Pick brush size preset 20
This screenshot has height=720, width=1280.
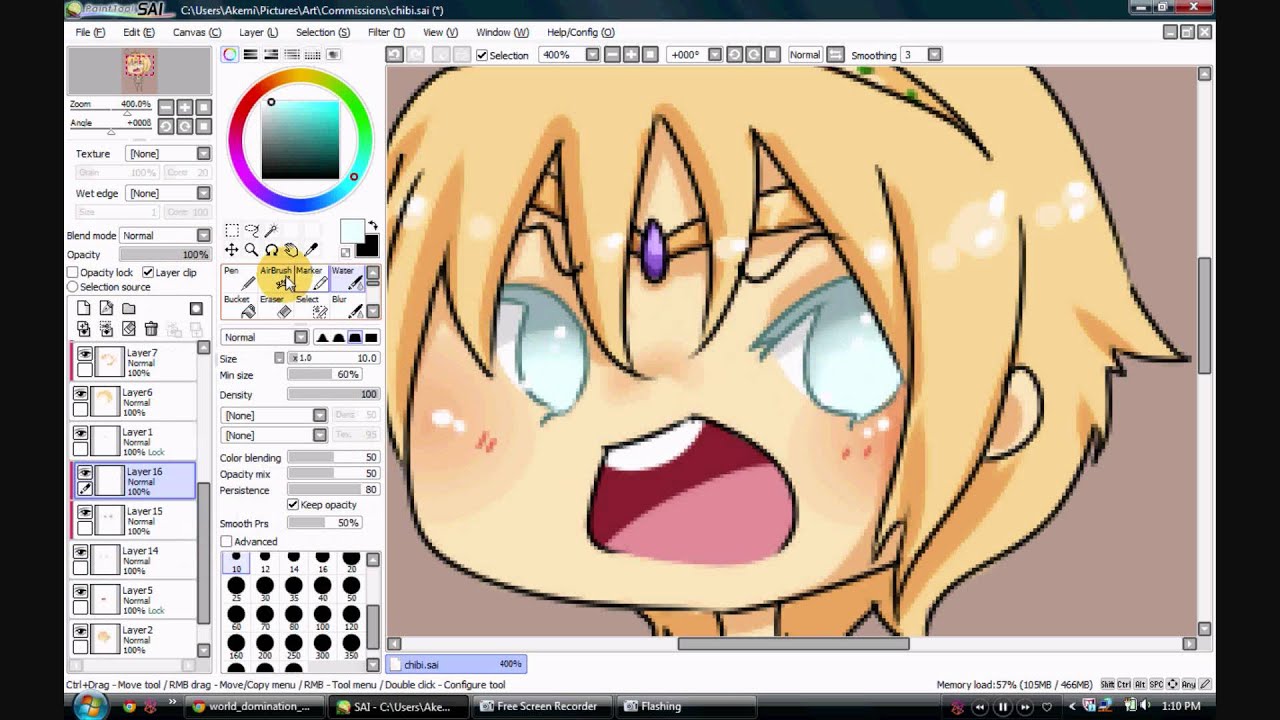click(x=350, y=562)
